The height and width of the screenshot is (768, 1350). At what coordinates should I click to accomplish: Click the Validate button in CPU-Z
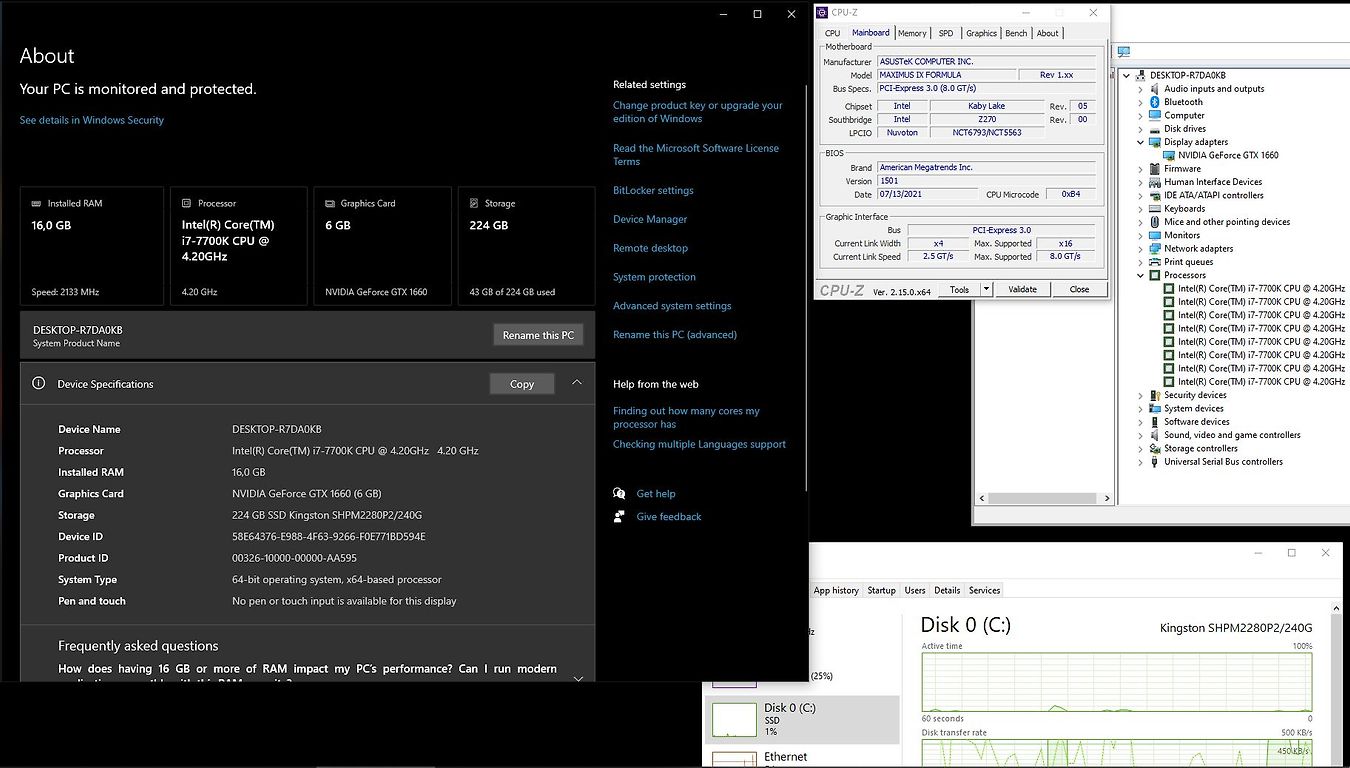1022,289
